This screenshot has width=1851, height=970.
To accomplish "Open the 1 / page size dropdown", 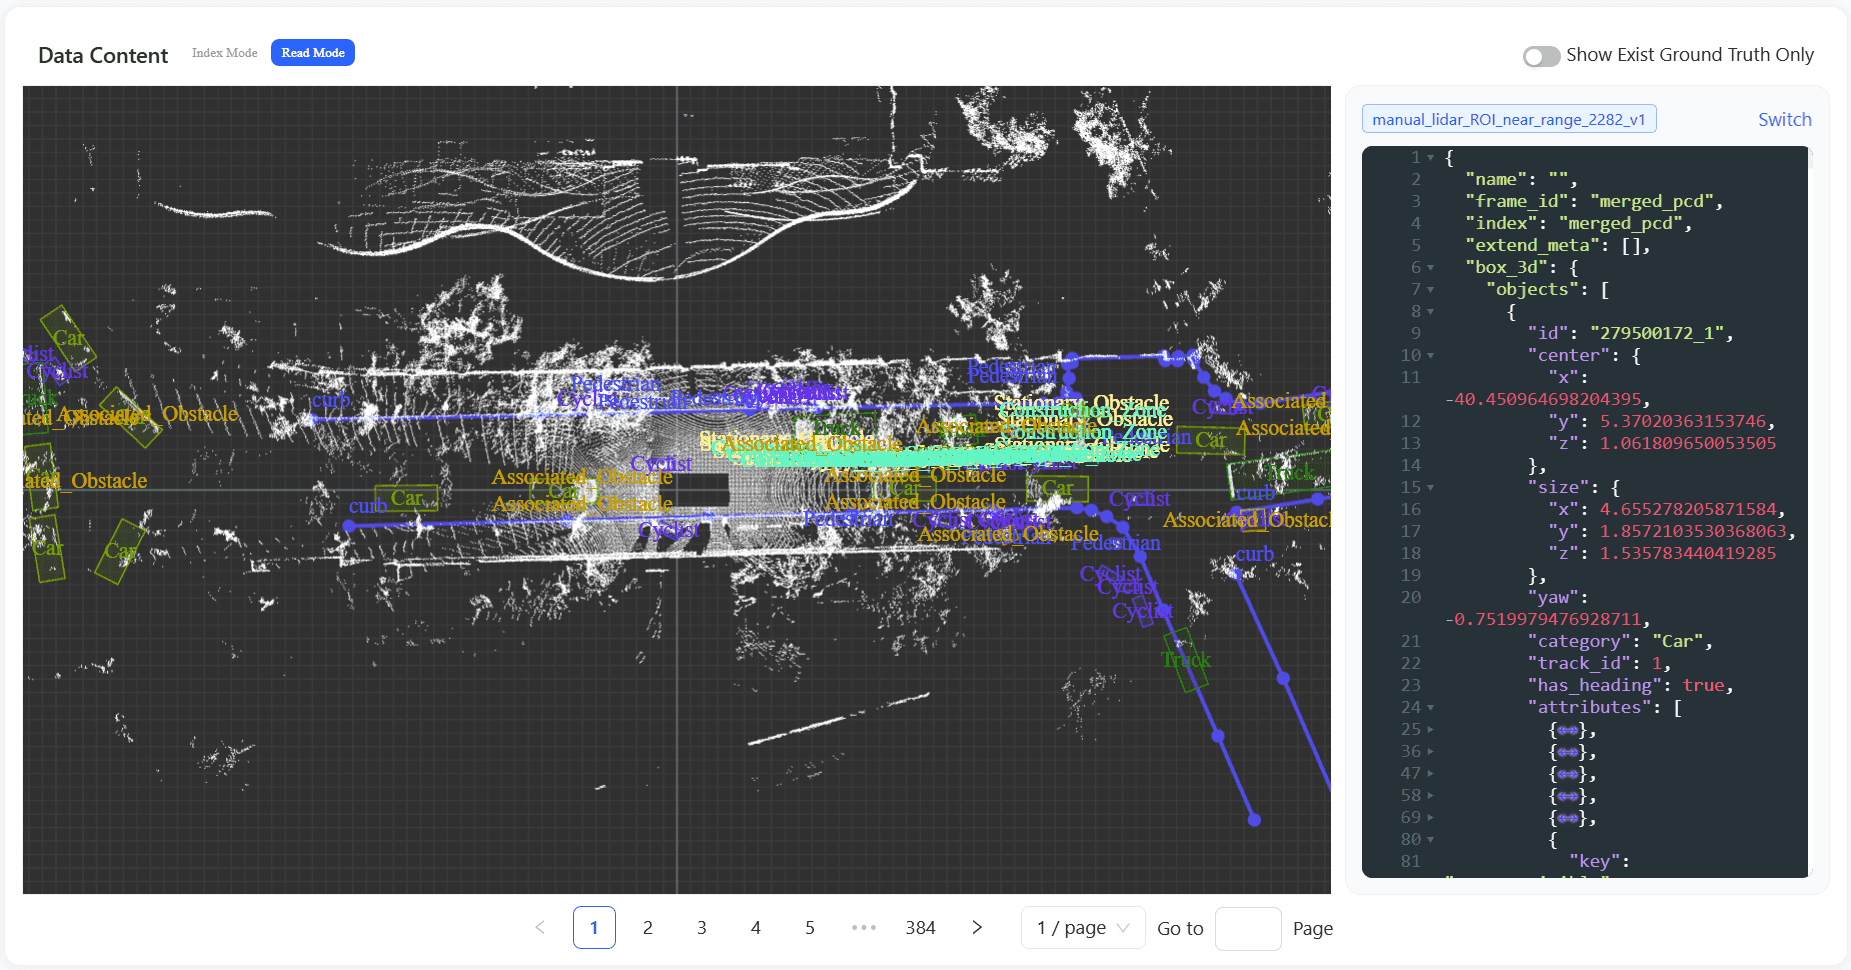I will [1083, 928].
